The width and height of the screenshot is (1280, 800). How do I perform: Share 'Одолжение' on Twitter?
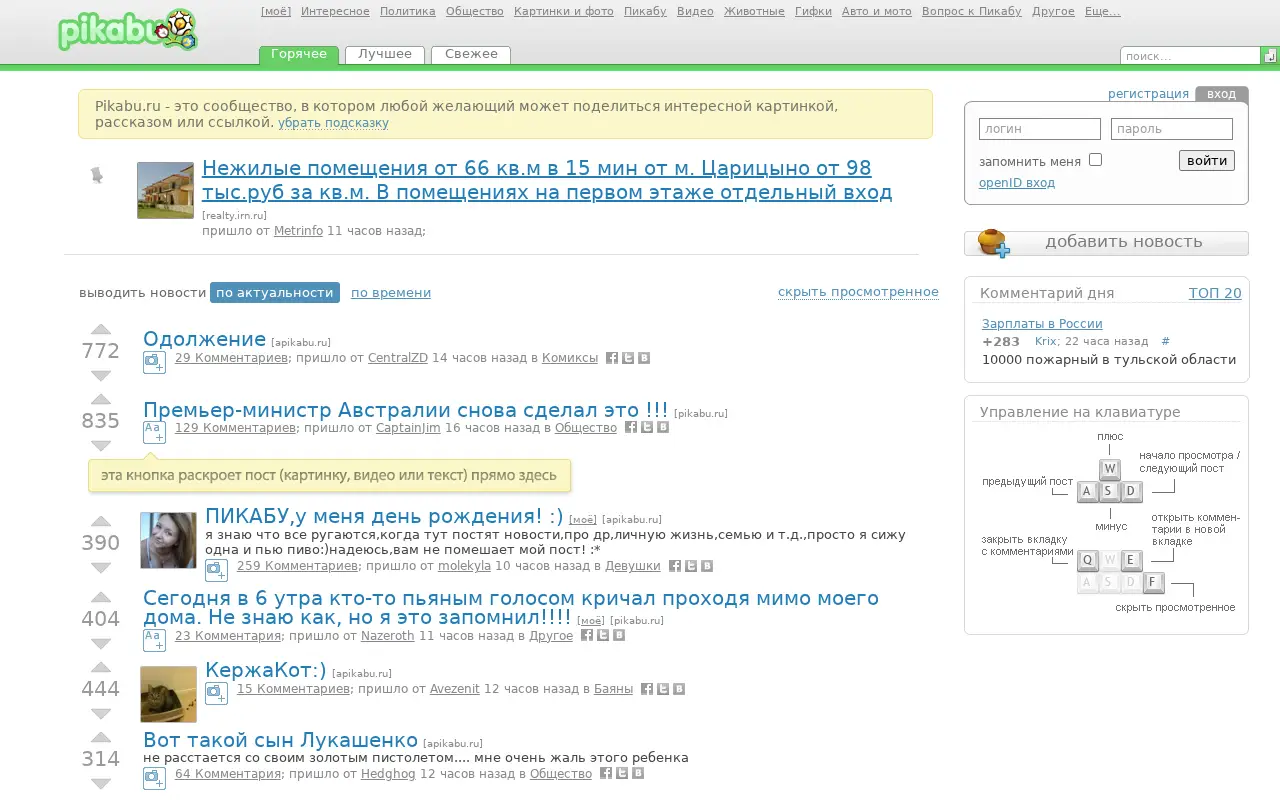click(x=628, y=358)
